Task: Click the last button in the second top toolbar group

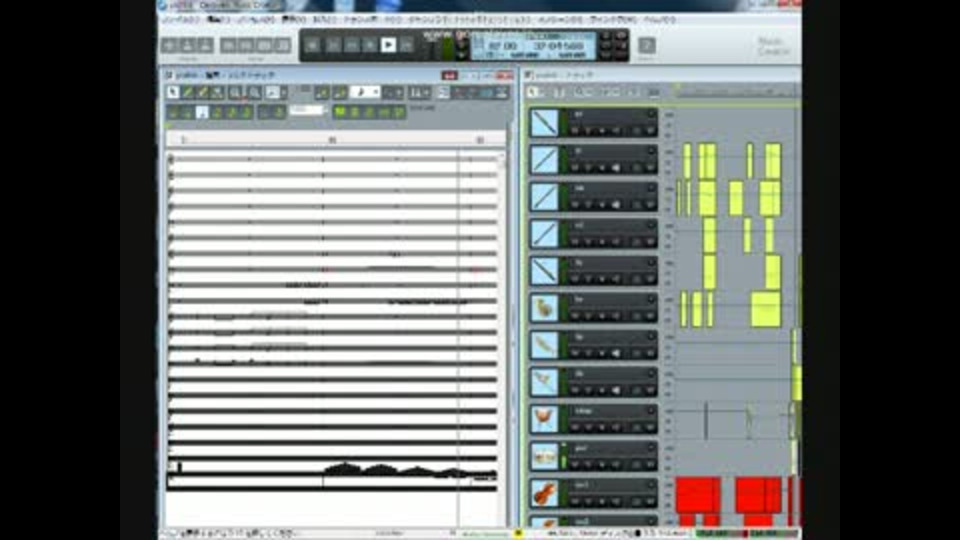Action: point(282,45)
